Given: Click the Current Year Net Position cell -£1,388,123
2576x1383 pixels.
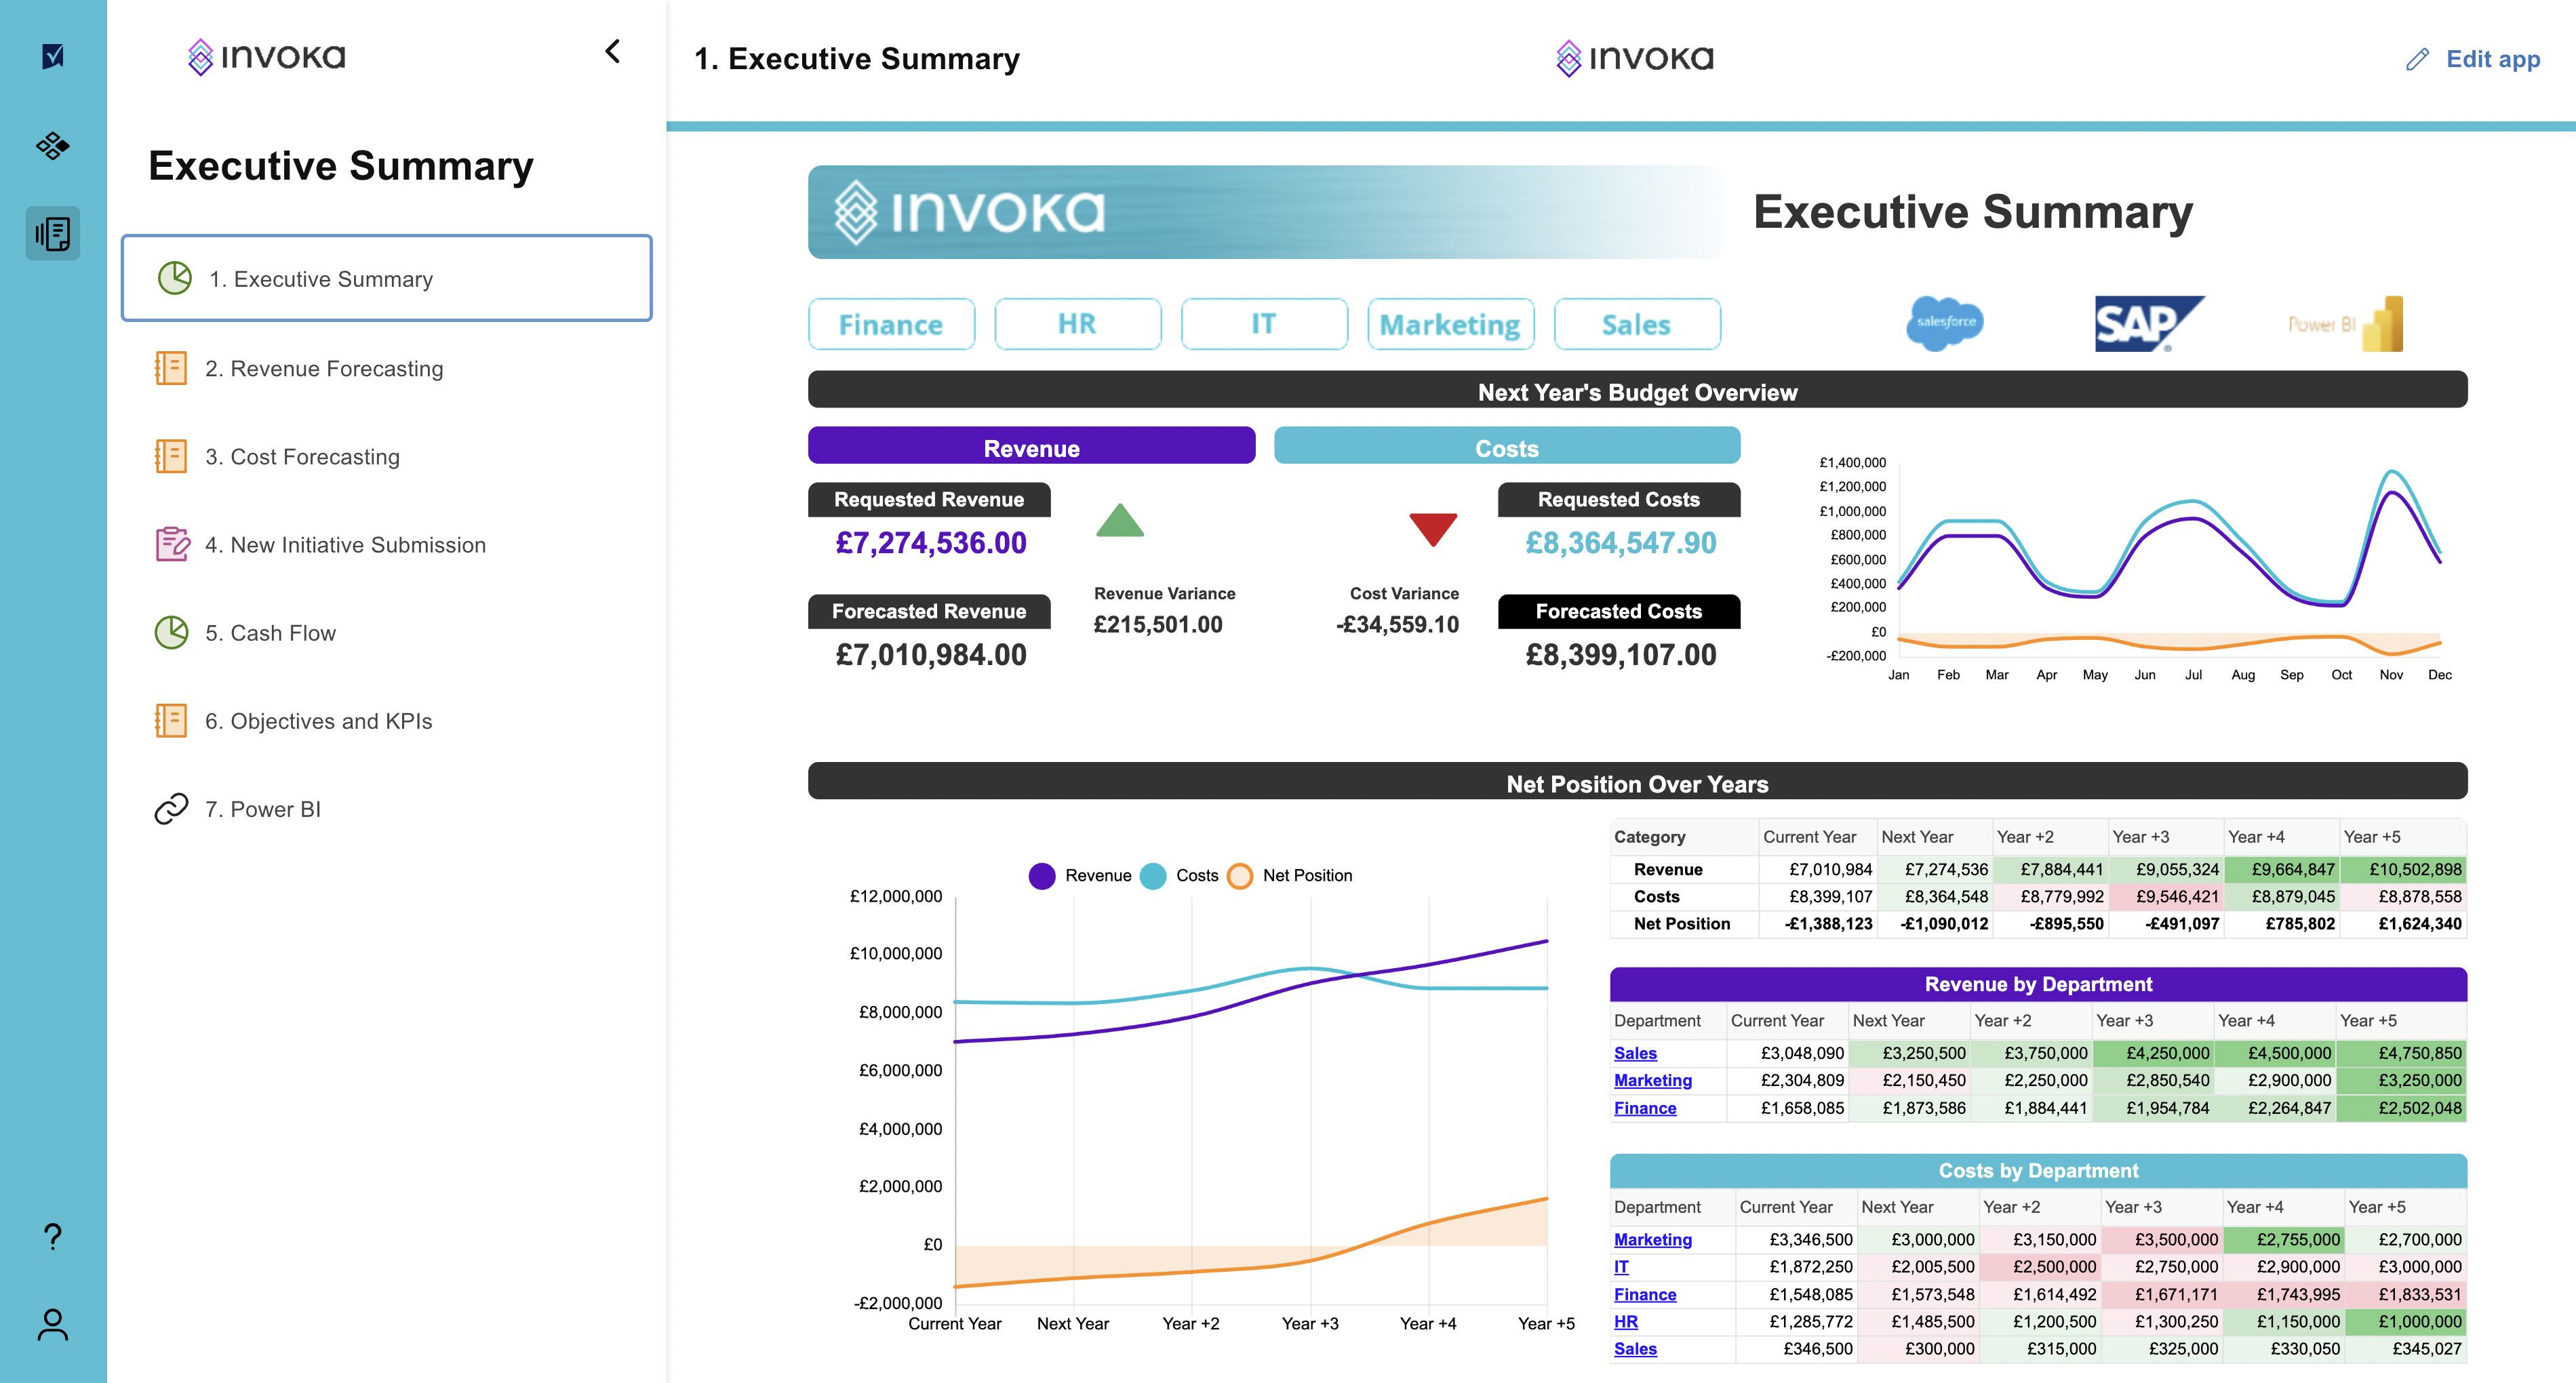Looking at the screenshot, I should coord(1819,924).
